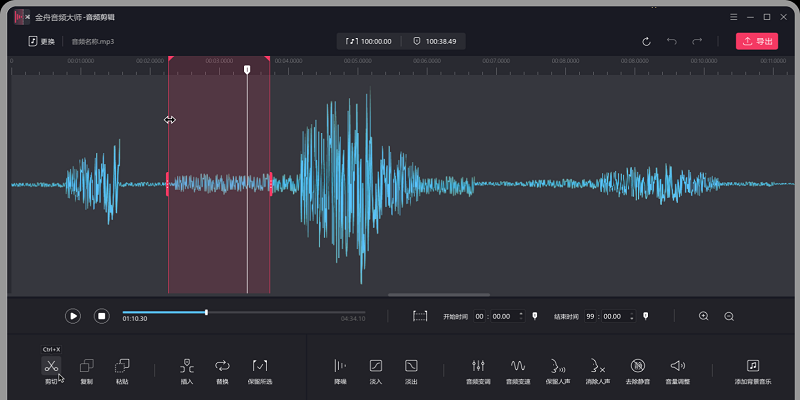Click the Replace file (更换) button
This screenshot has height=400, width=800.
coord(42,41)
